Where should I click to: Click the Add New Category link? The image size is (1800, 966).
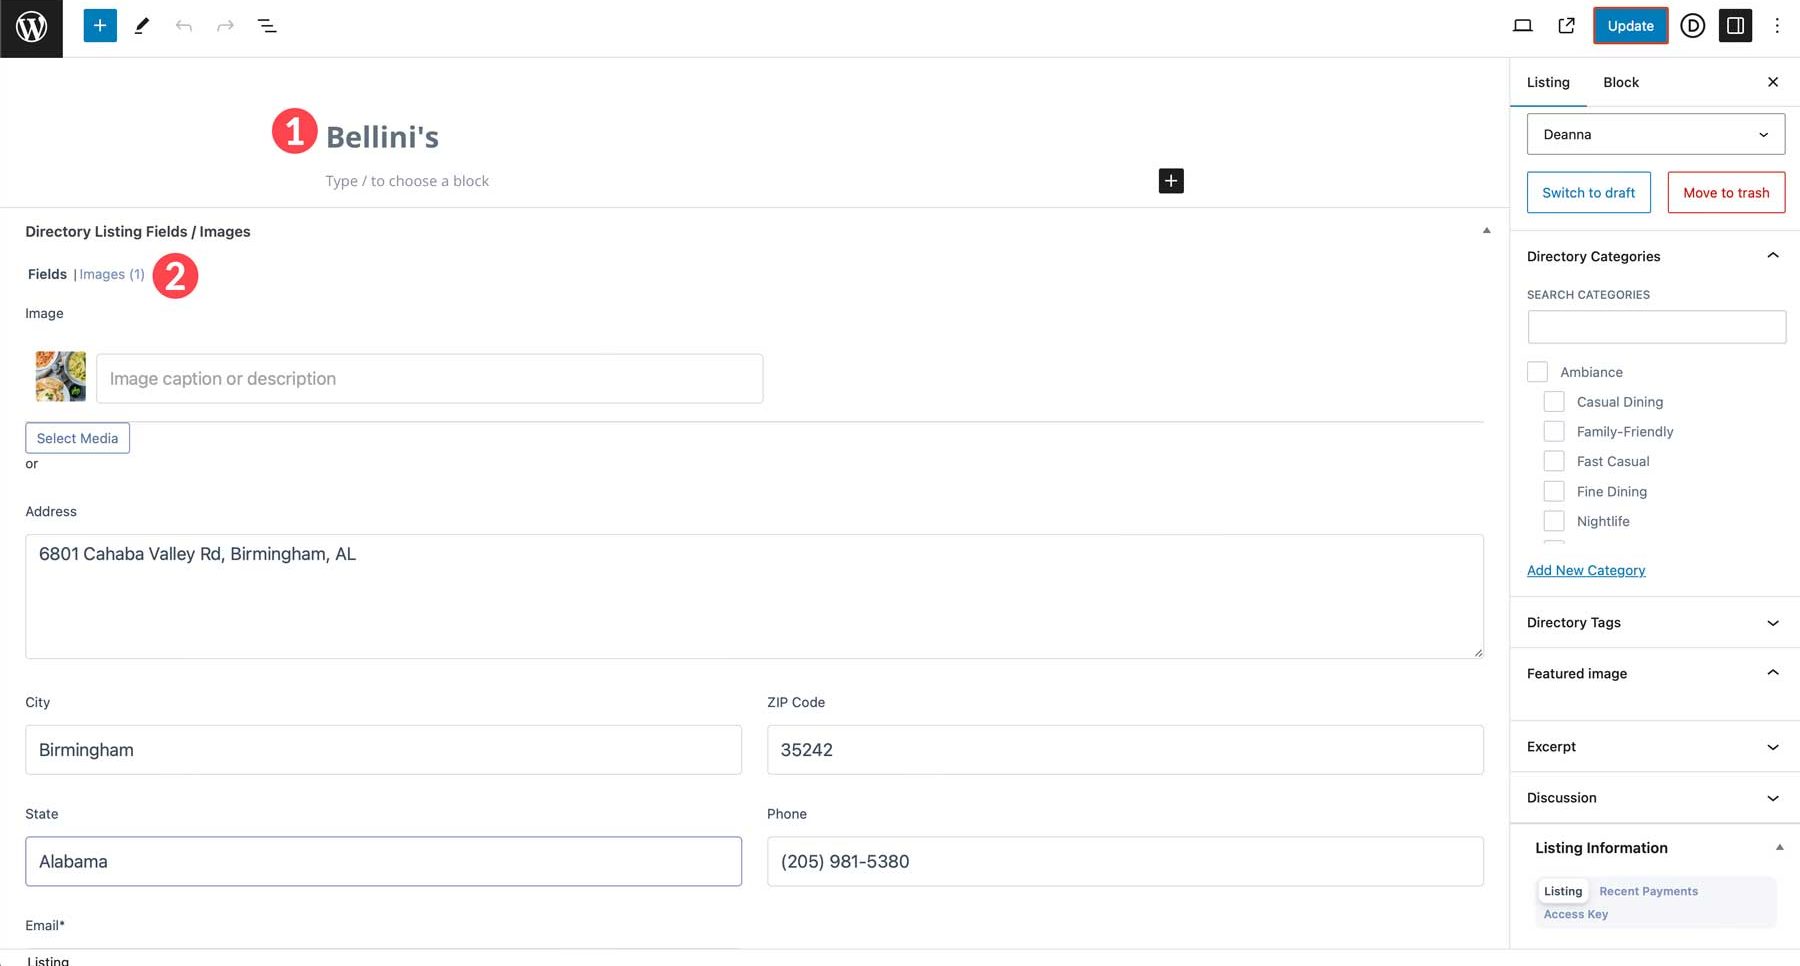click(x=1586, y=570)
